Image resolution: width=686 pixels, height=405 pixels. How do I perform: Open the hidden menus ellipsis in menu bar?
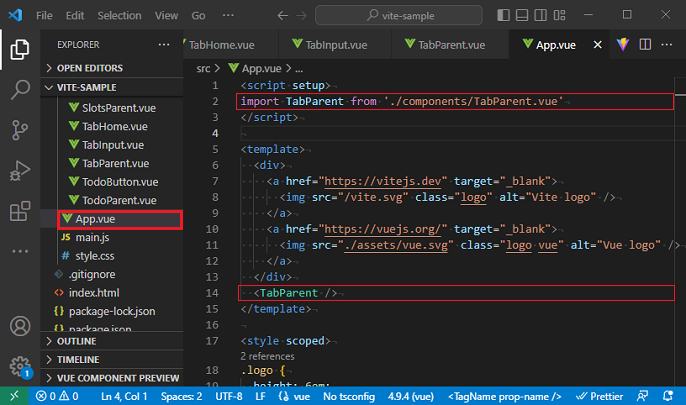coord(228,15)
